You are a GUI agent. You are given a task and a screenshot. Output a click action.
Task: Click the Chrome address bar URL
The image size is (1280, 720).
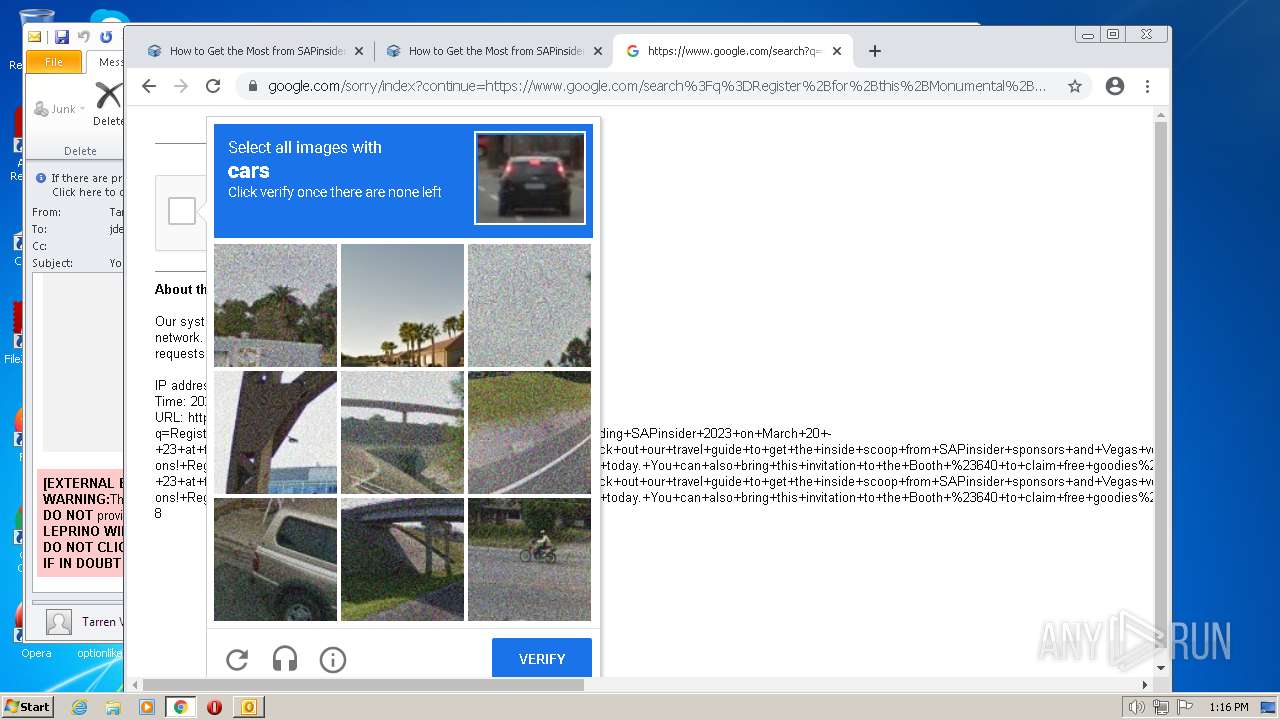[656, 86]
